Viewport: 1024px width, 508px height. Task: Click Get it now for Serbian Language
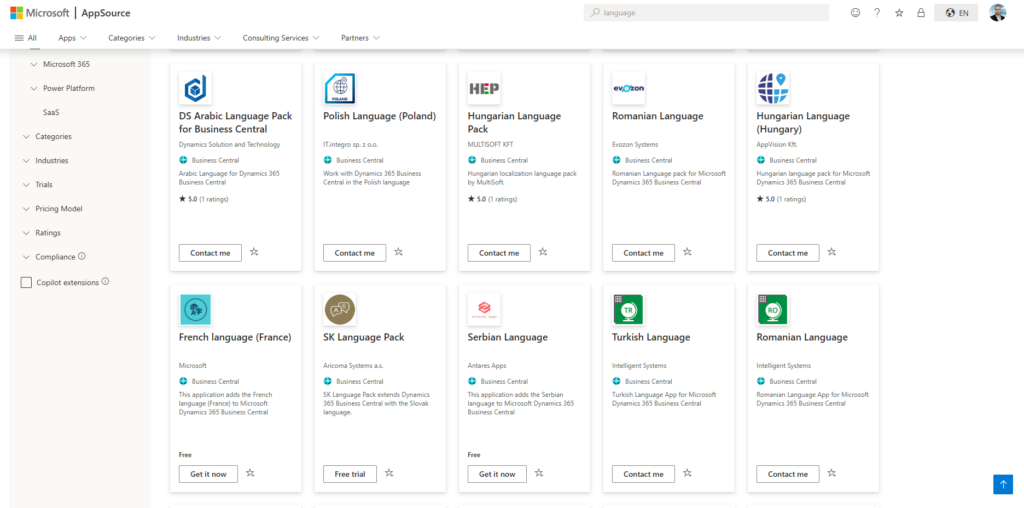(x=497, y=474)
